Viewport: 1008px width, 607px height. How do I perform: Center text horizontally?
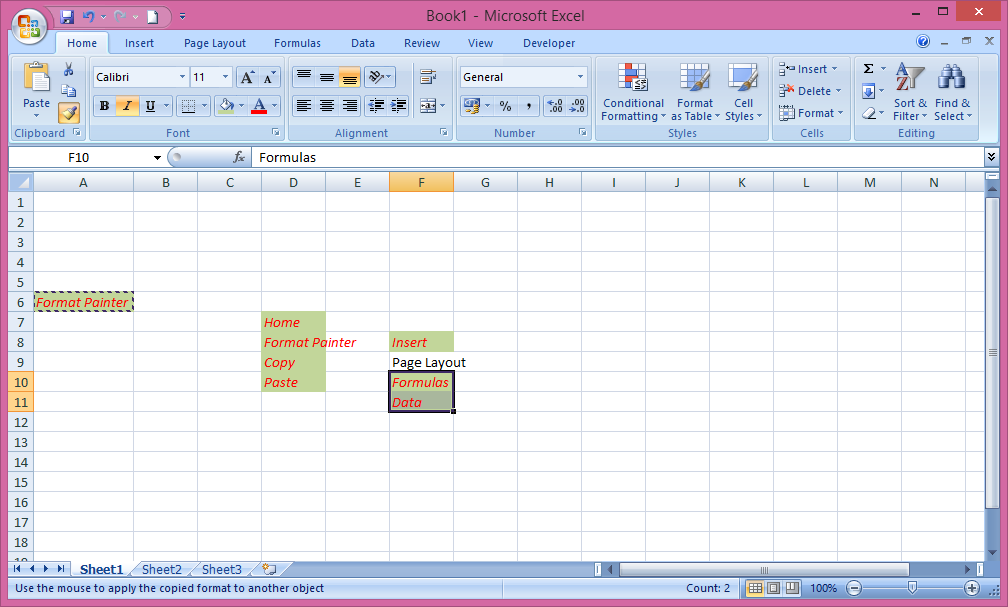[x=327, y=106]
